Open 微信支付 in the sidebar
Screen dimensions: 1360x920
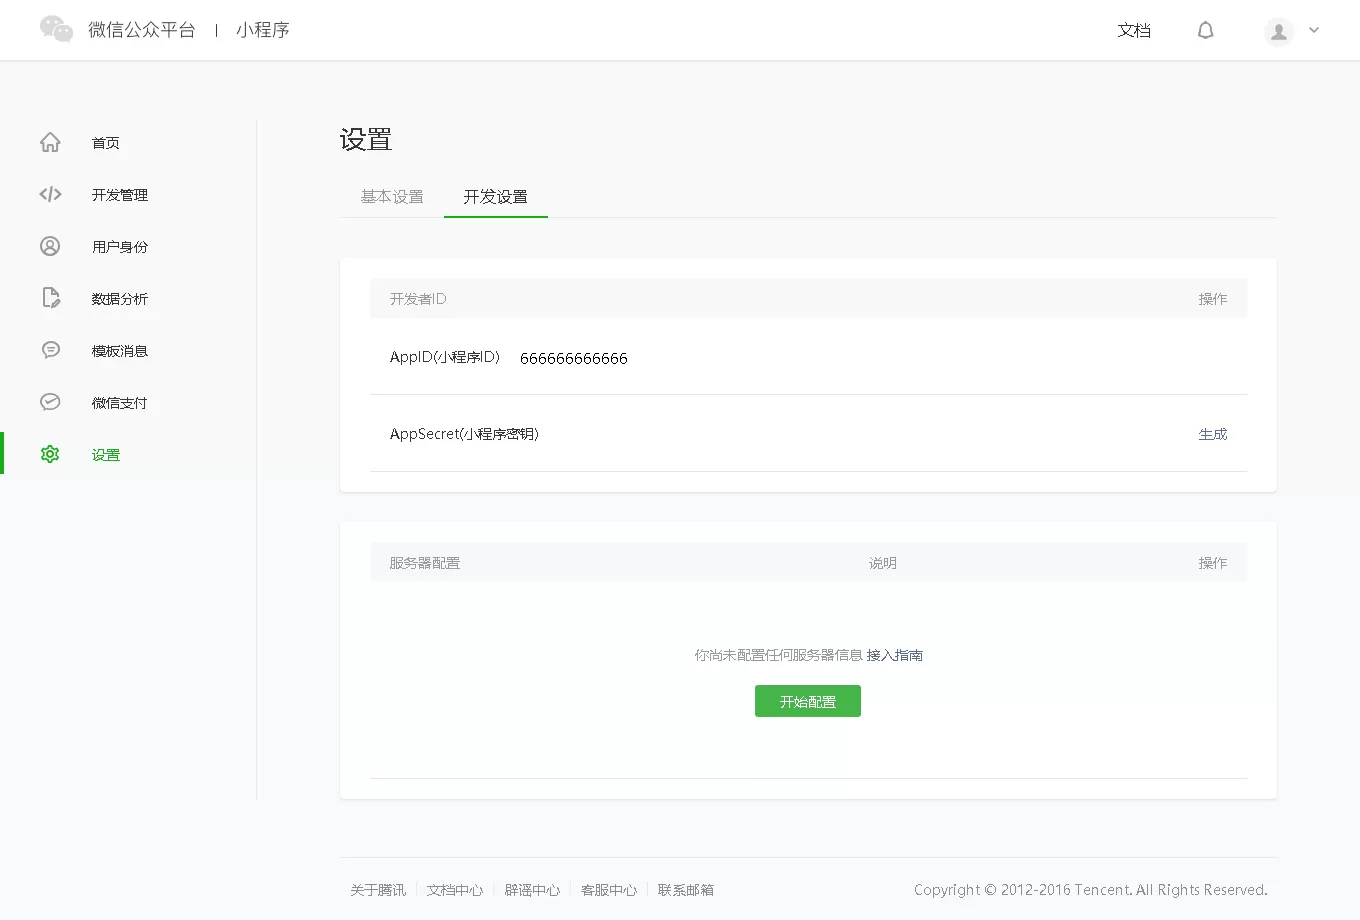(120, 403)
